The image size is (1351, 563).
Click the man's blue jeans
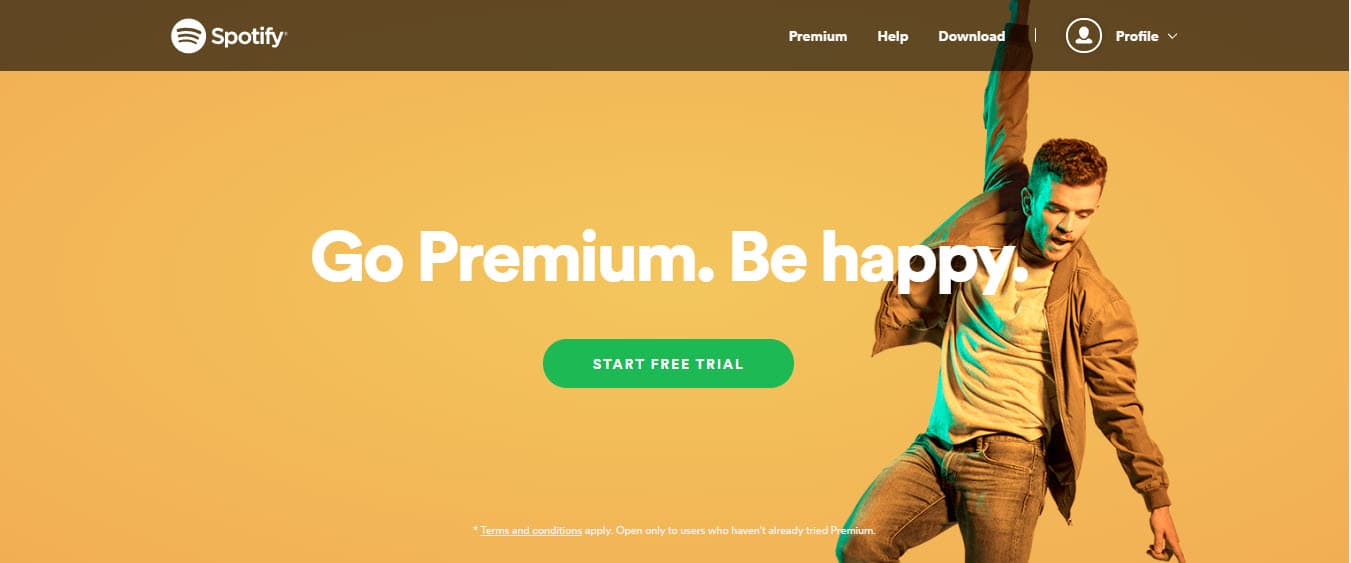(980, 495)
